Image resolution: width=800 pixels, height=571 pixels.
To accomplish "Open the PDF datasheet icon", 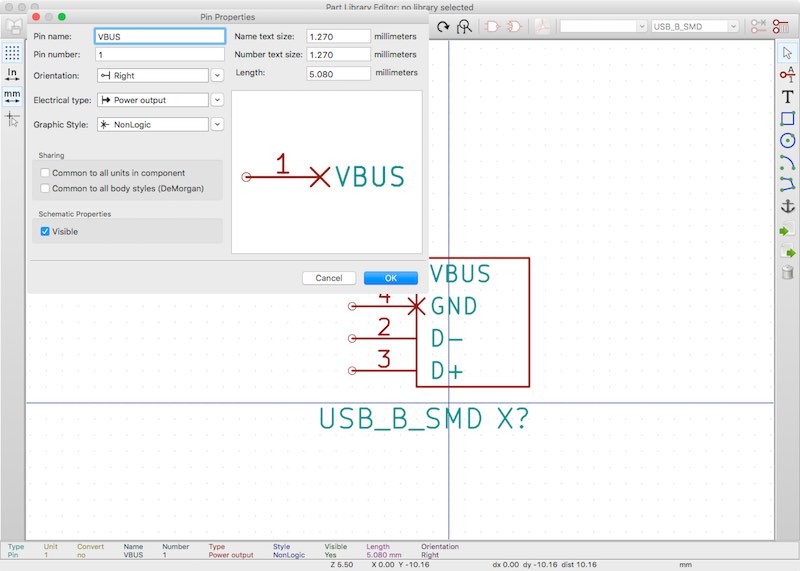I will 542,27.
